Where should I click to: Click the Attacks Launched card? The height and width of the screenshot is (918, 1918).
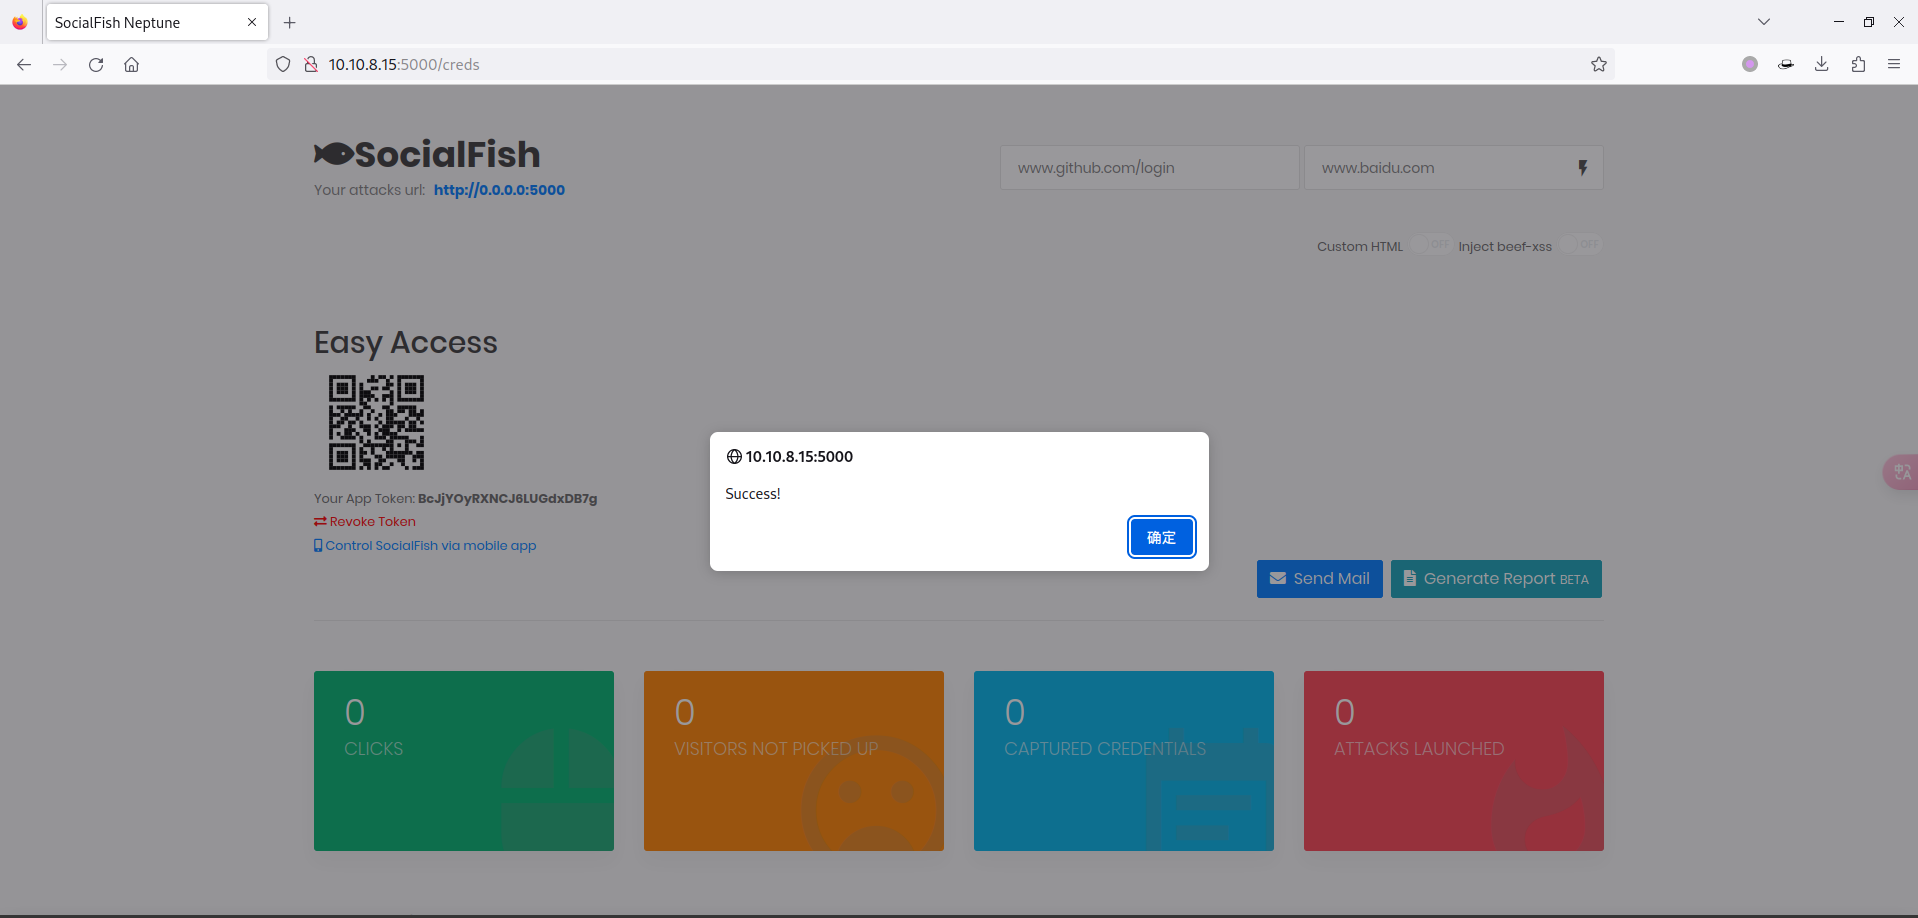click(1454, 761)
